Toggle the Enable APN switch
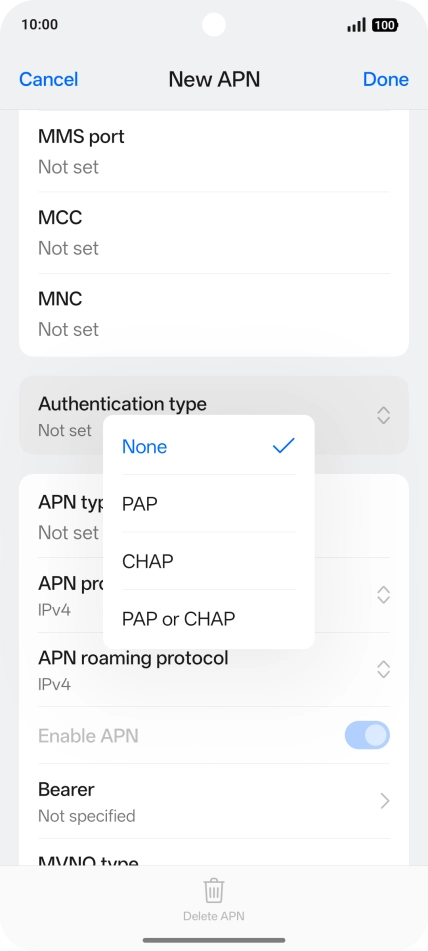 click(x=367, y=735)
